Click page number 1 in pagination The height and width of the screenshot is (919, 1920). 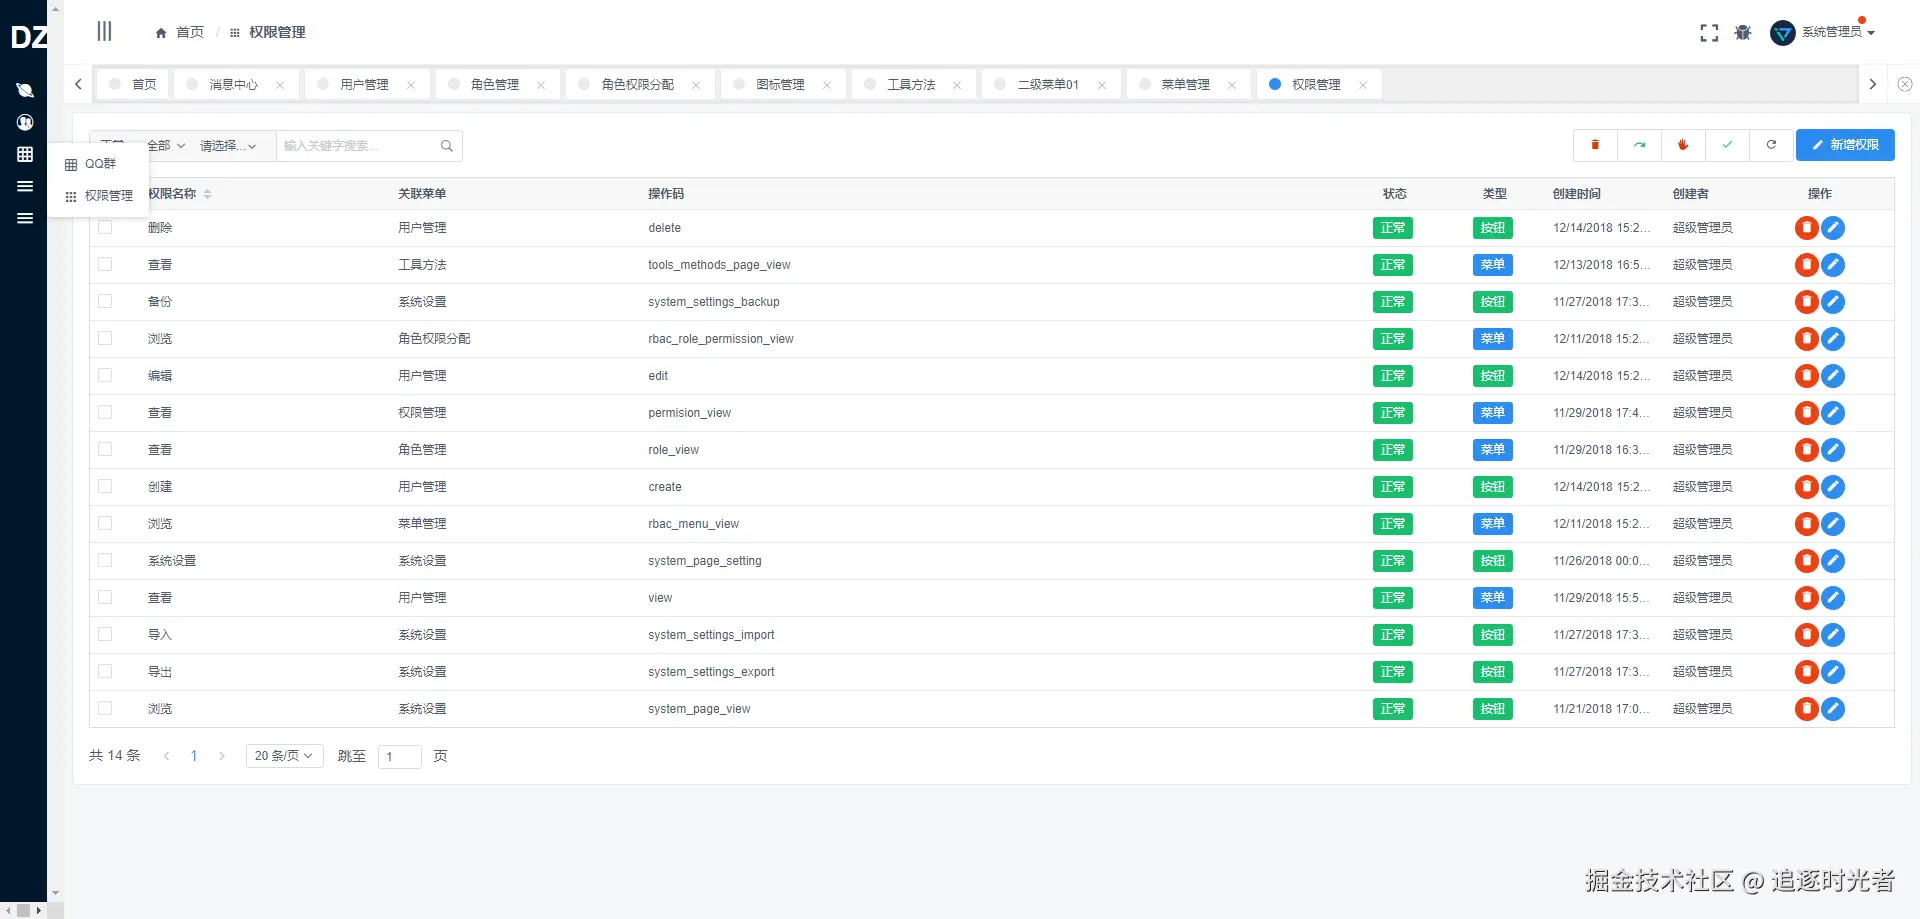[194, 756]
